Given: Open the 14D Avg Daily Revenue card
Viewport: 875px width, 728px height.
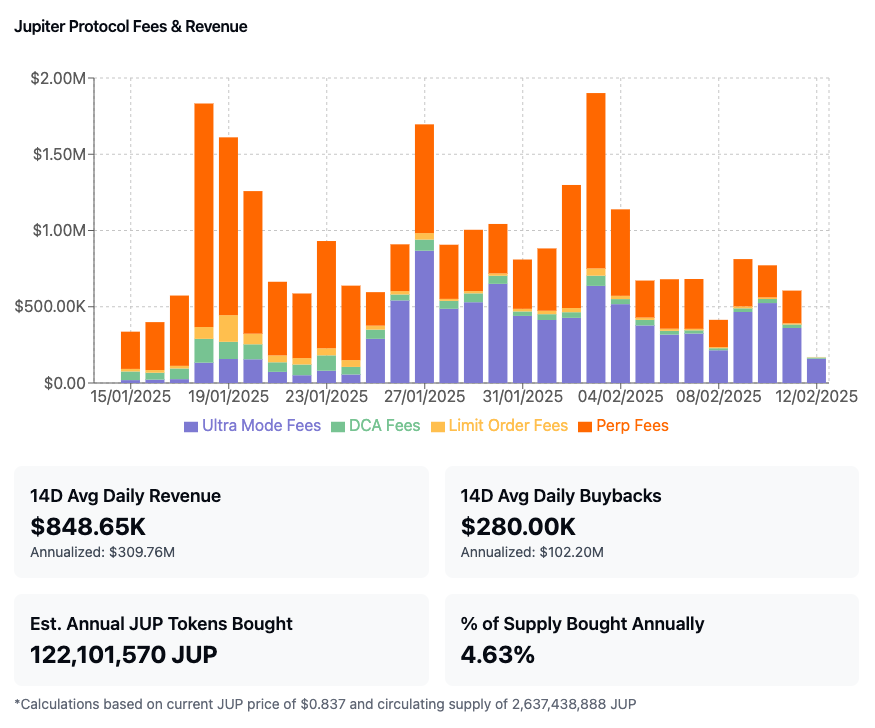Looking at the screenshot, I should tap(221, 522).
